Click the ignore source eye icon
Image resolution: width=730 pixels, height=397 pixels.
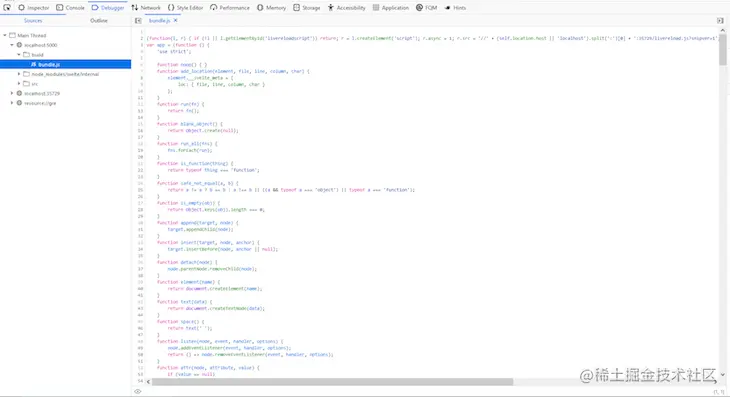[x=138, y=391]
